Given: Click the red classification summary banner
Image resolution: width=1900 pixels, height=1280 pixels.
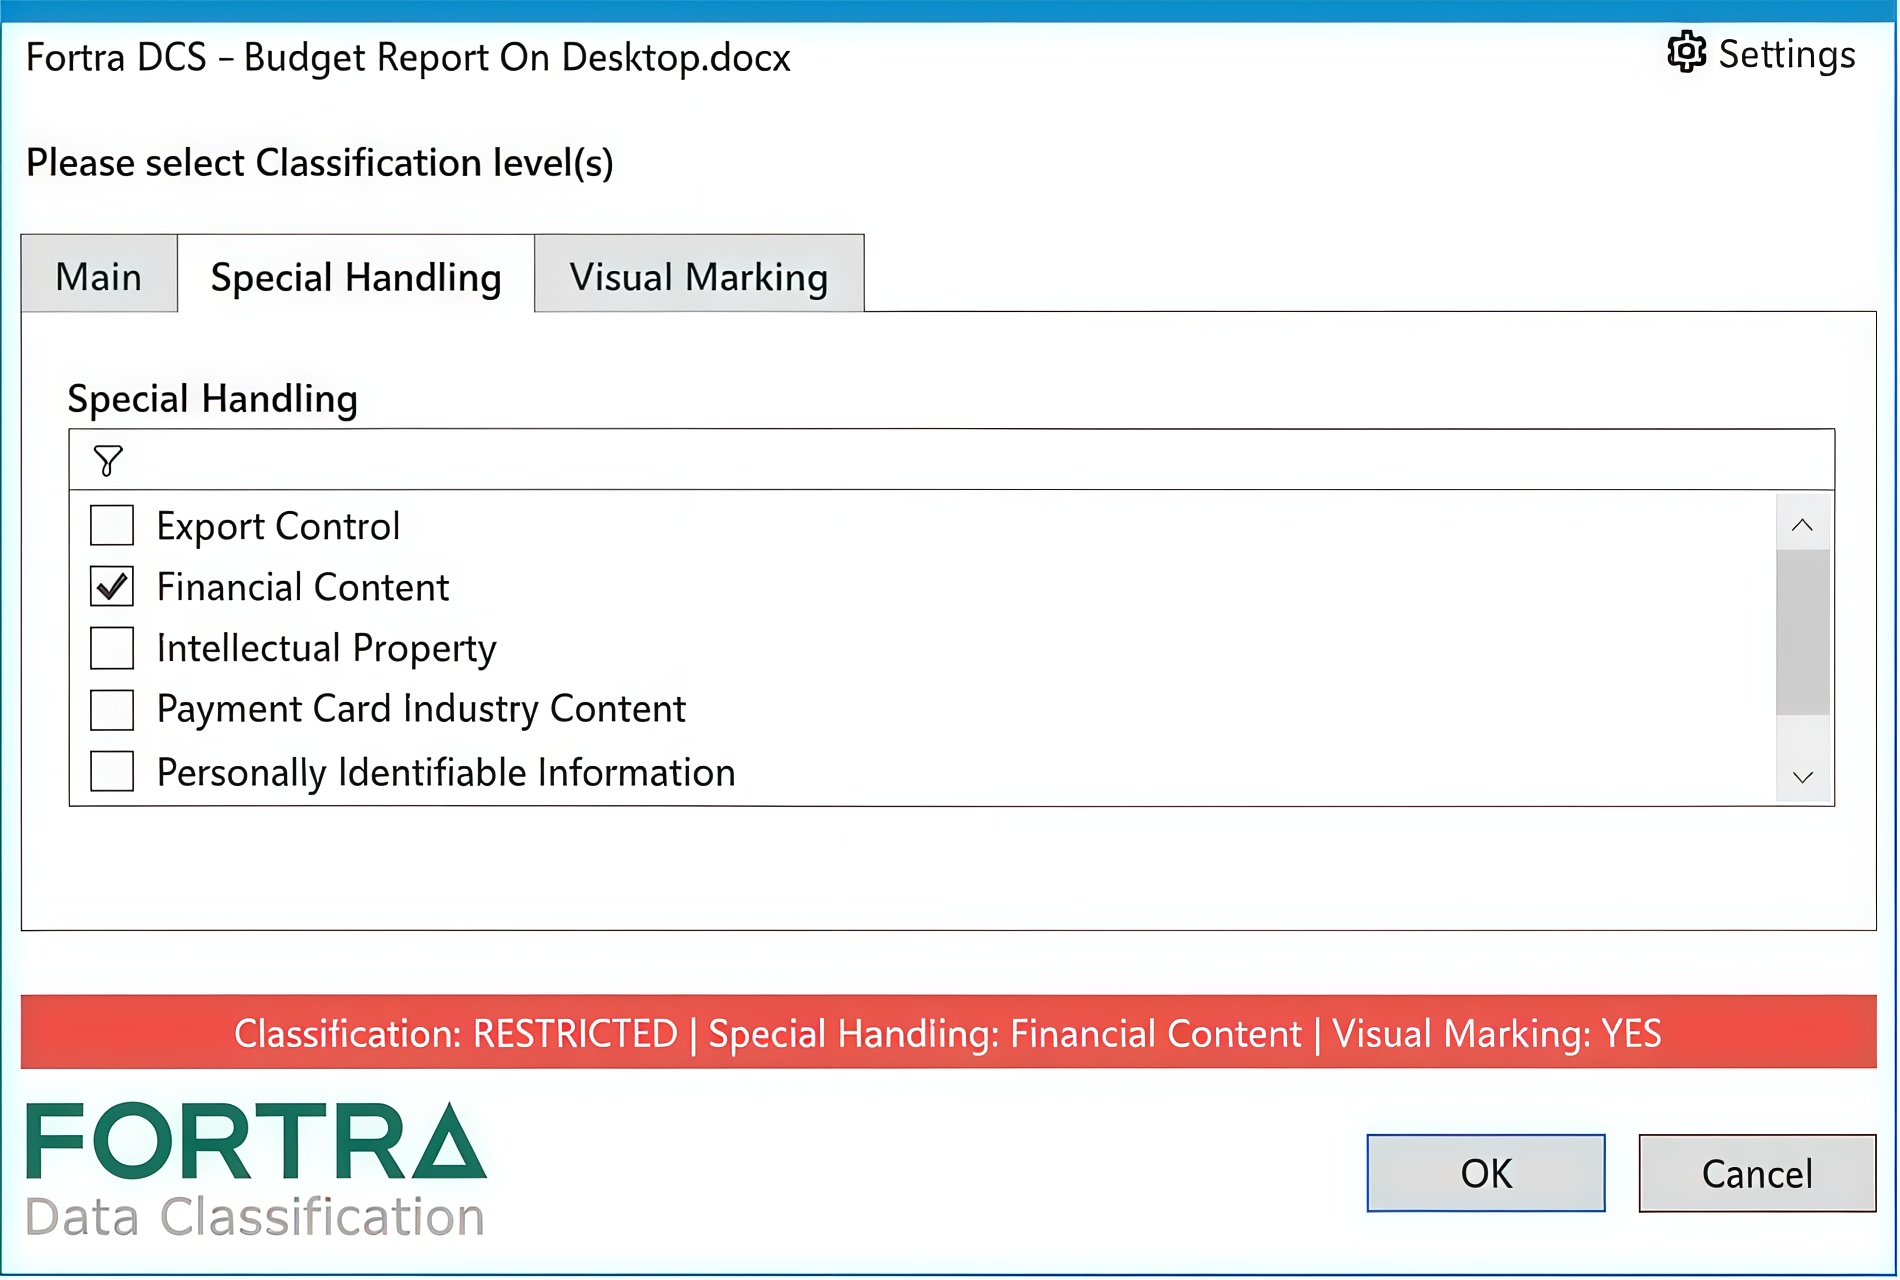Looking at the screenshot, I should pos(948,1032).
